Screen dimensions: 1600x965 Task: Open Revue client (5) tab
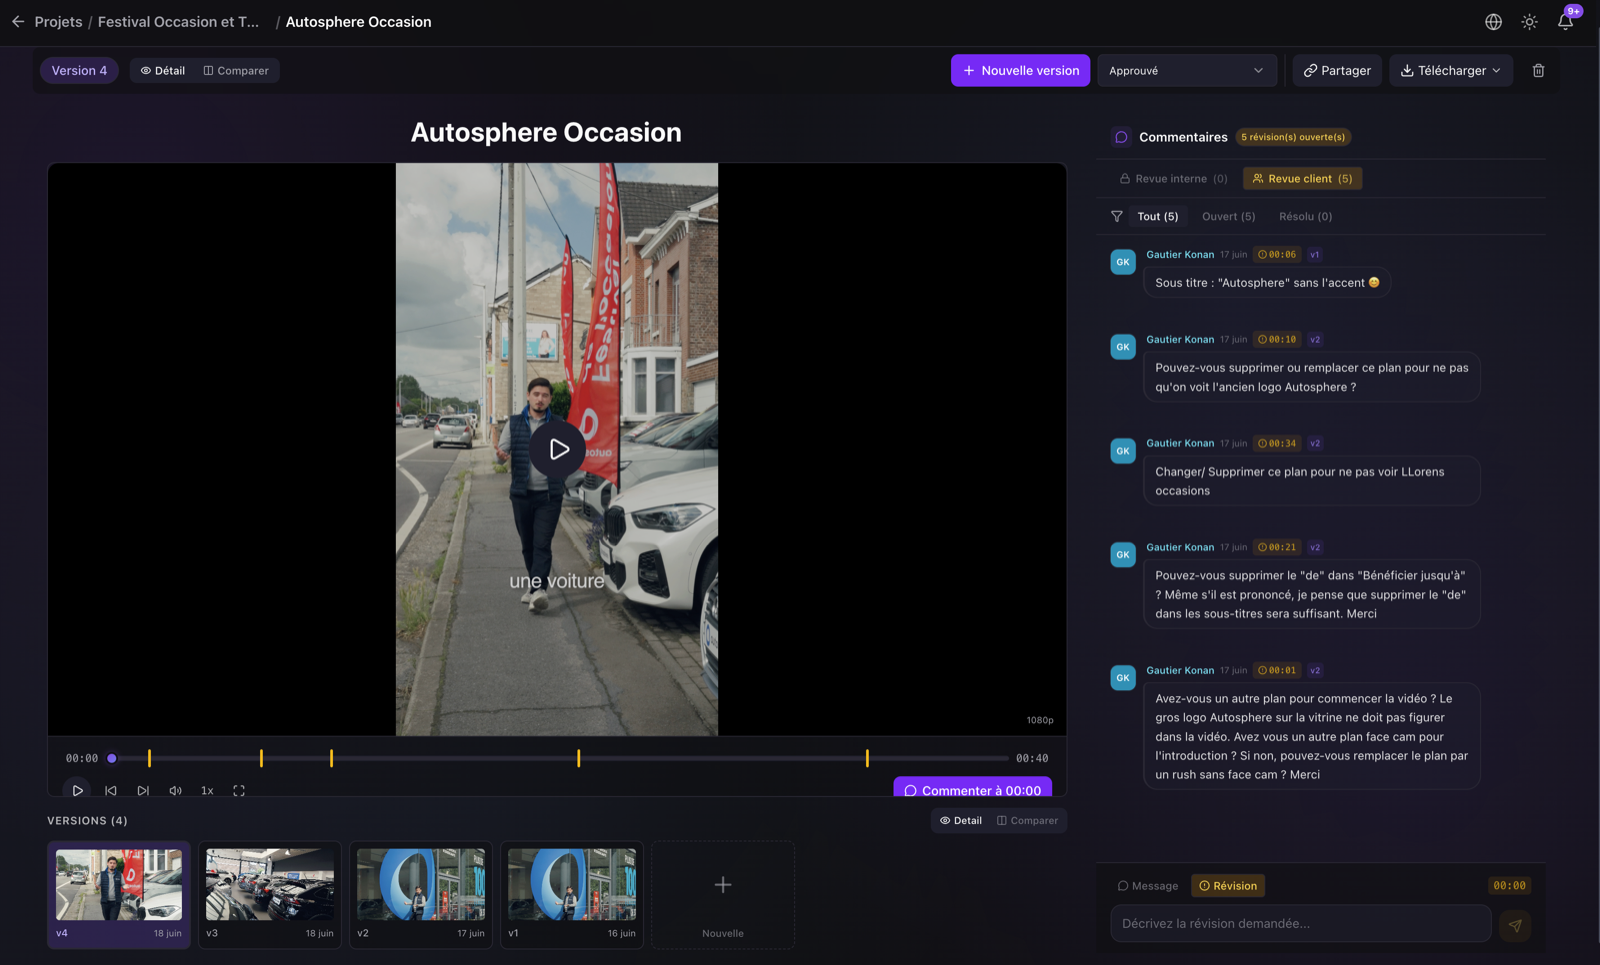tap(1302, 178)
